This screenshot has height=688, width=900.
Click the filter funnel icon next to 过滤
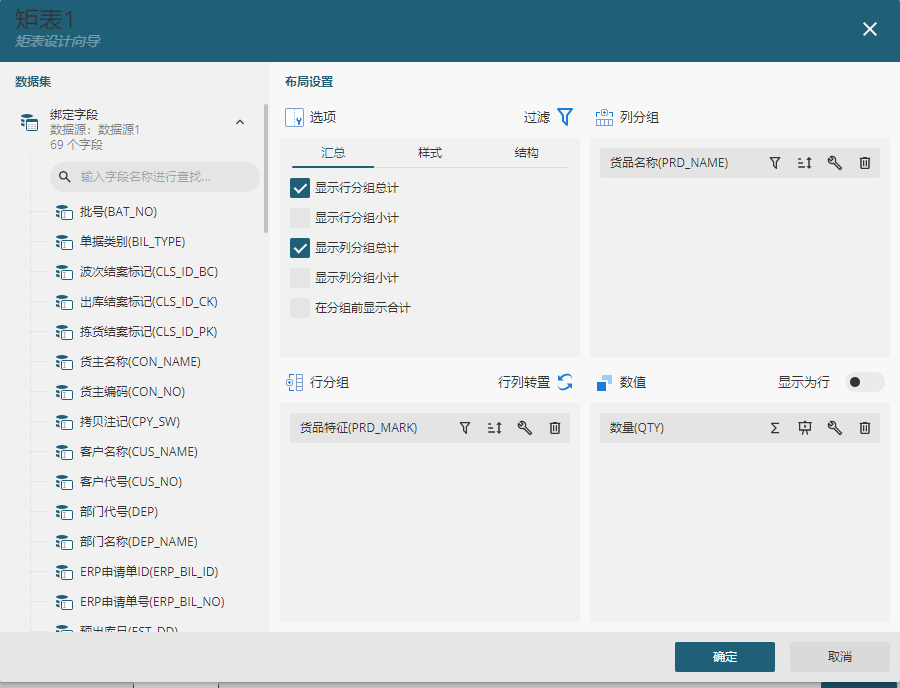565,117
